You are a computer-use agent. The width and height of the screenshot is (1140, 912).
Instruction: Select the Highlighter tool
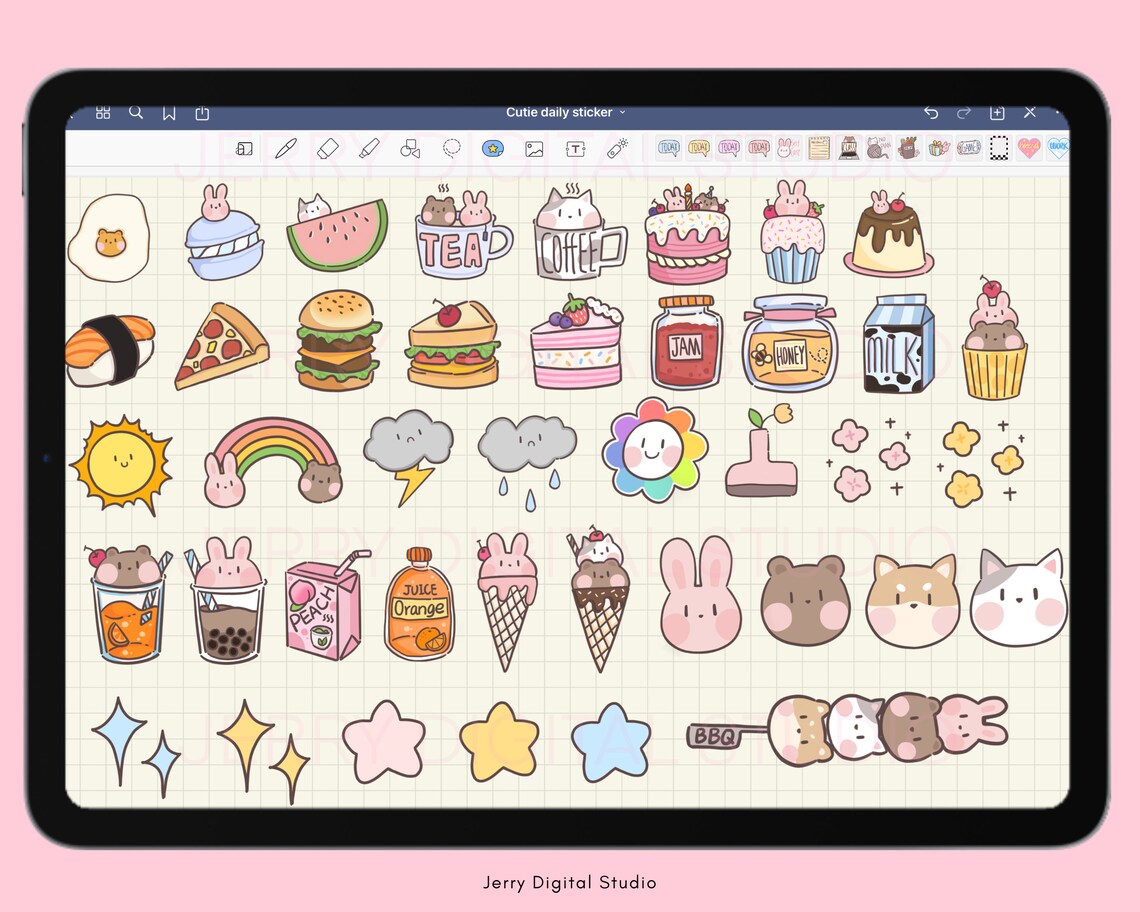(369, 148)
